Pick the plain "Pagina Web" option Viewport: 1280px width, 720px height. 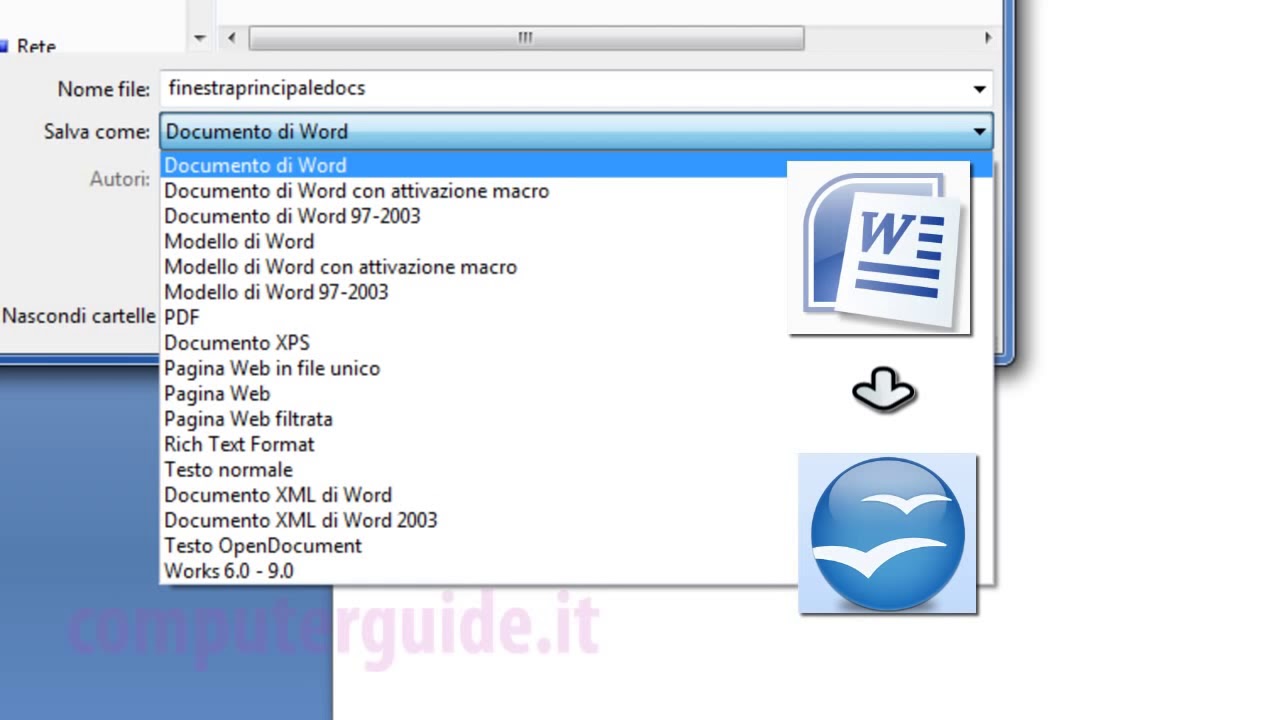pos(576,393)
